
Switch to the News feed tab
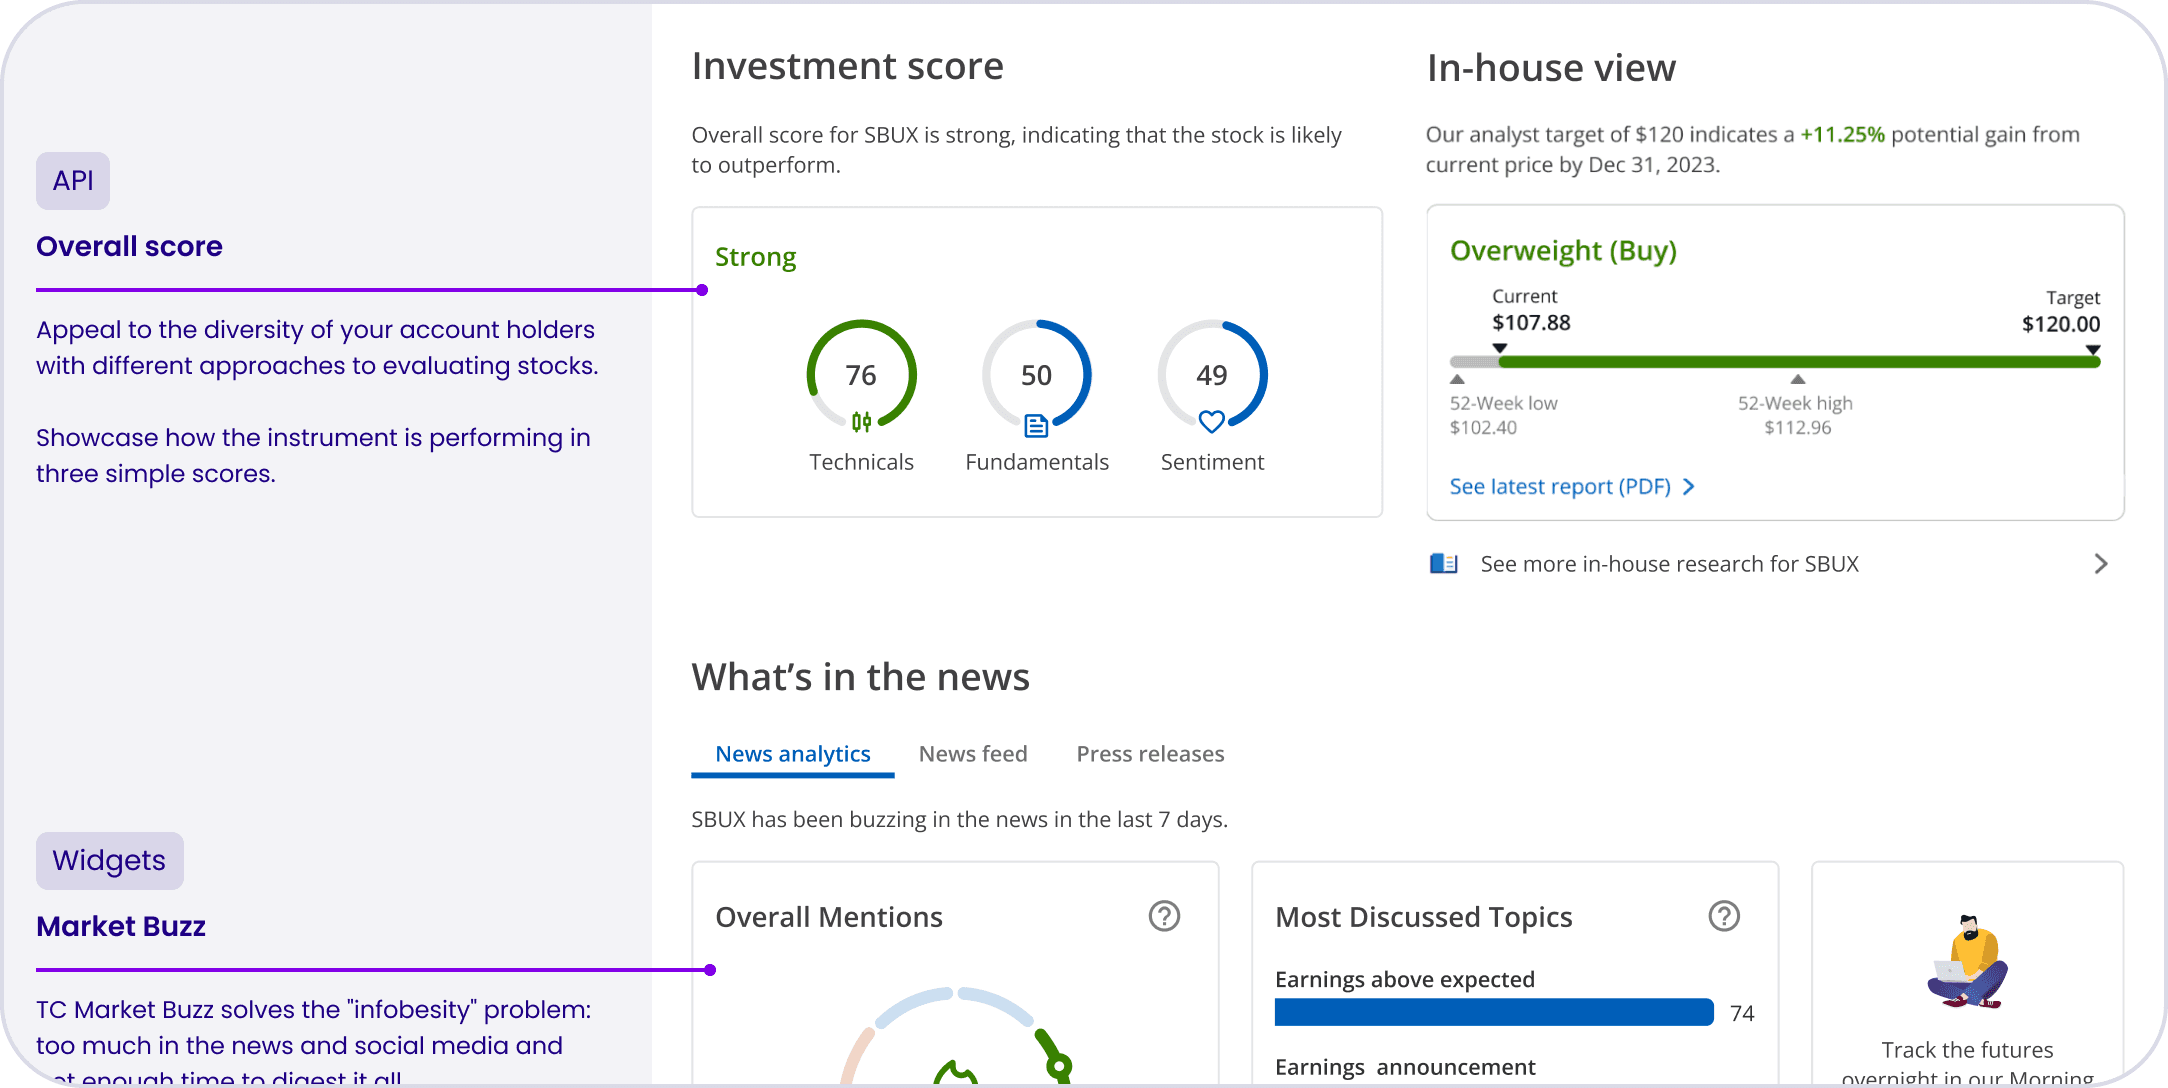pyautogui.click(x=973, y=754)
